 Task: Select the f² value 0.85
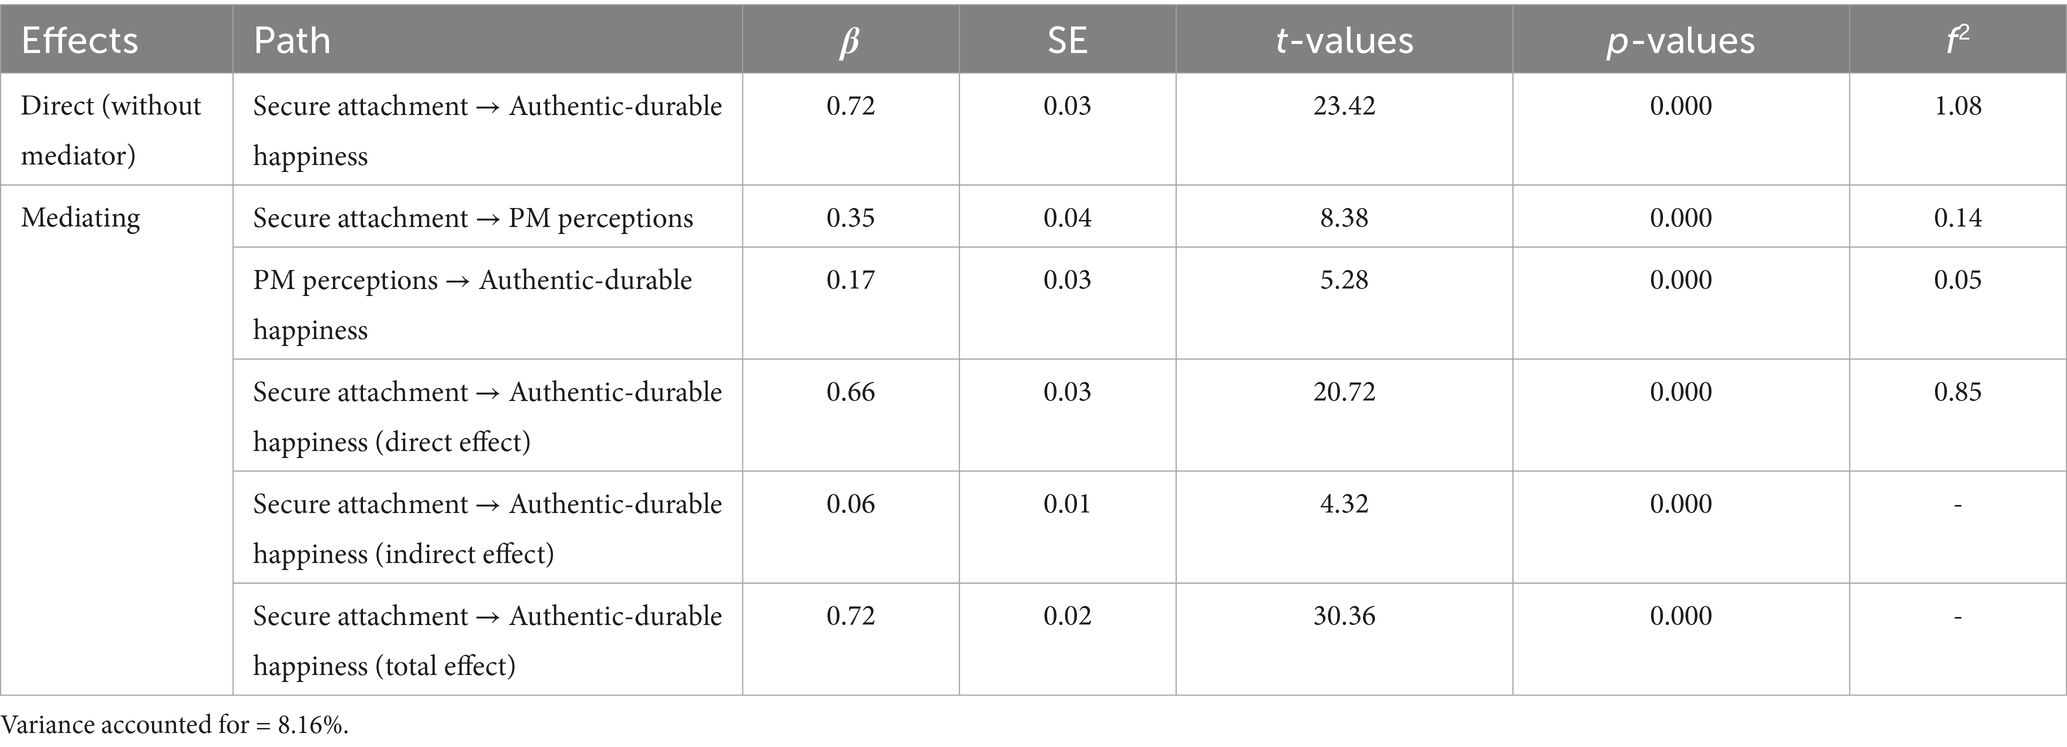click(1957, 391)
